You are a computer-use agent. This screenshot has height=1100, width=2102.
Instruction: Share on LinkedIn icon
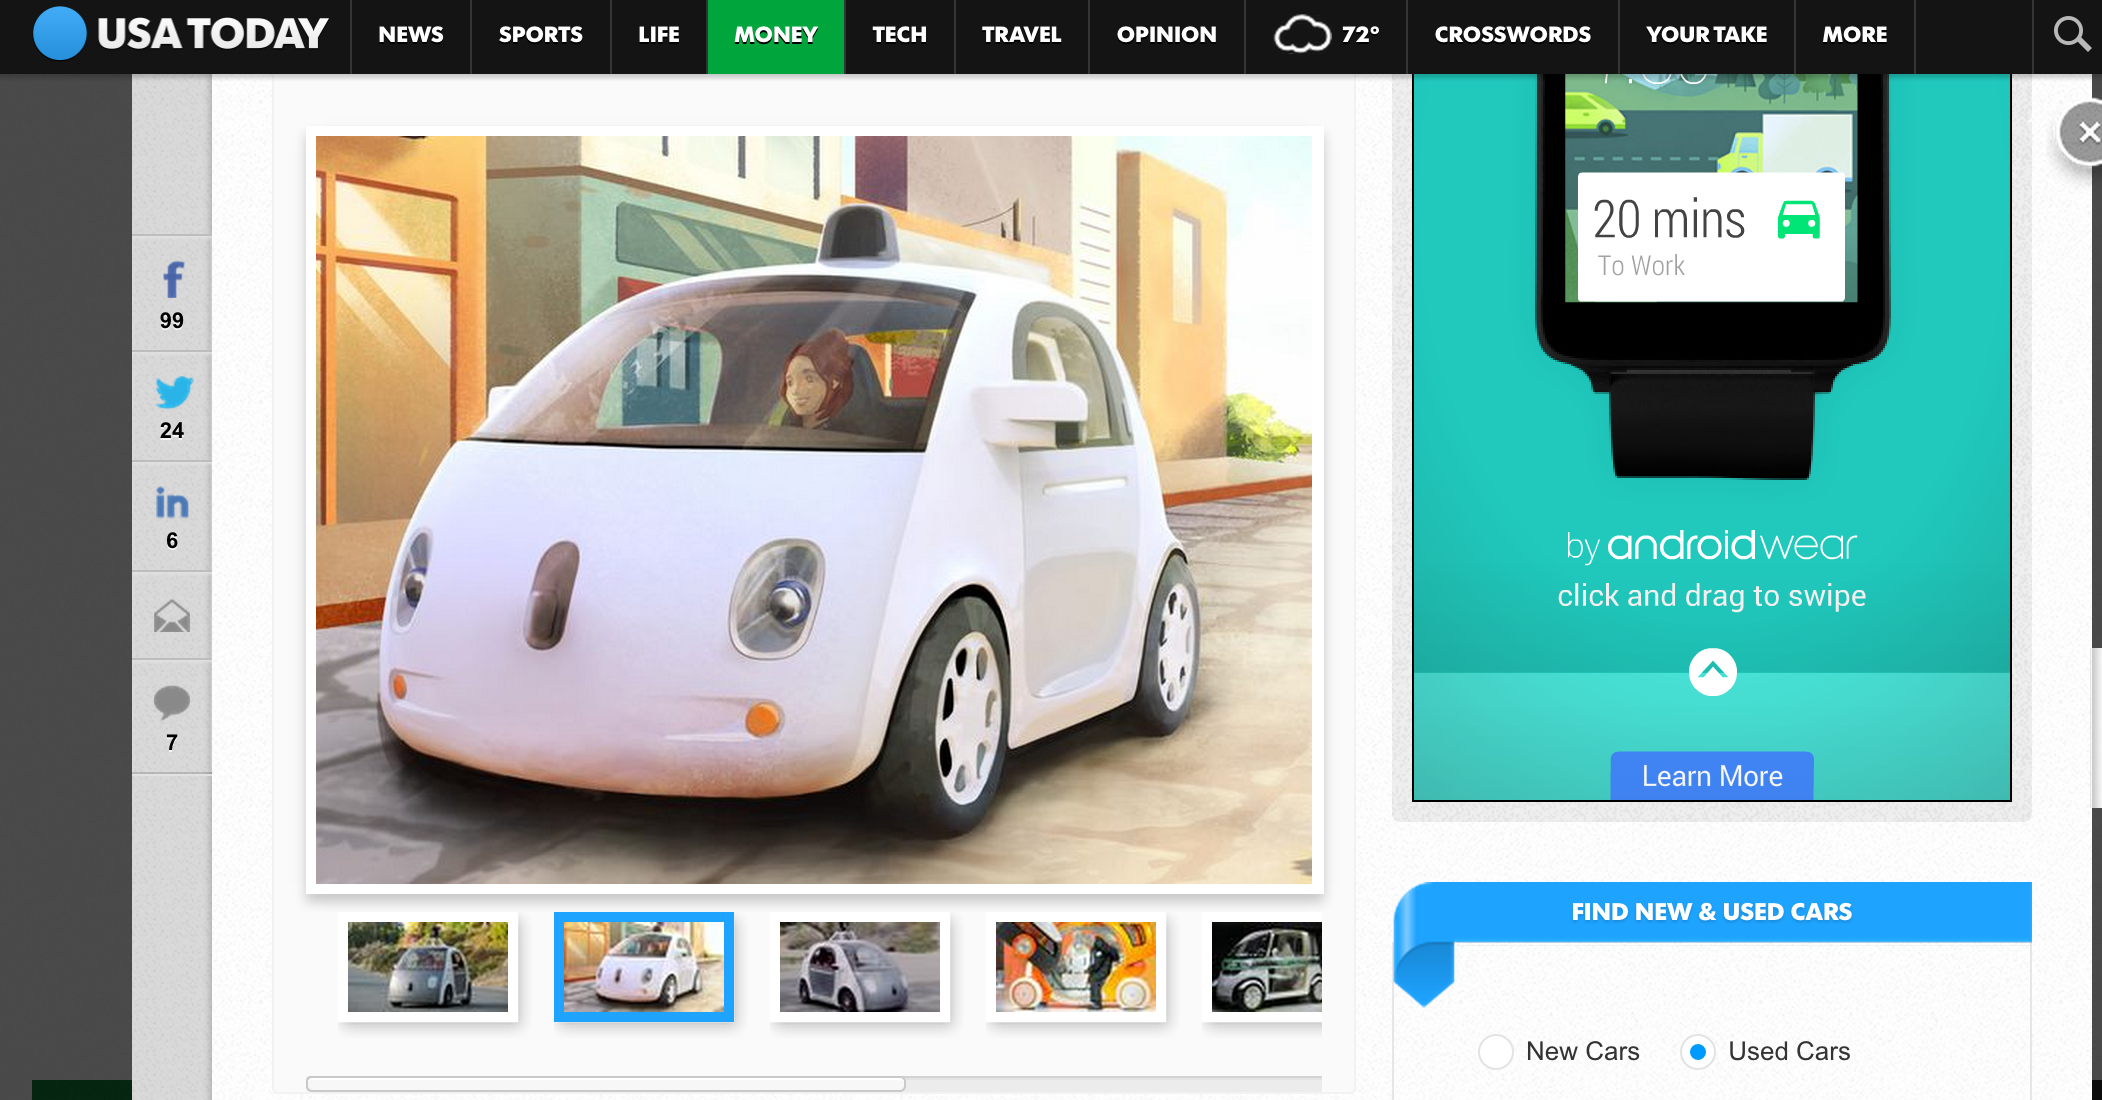click(172, 503)
